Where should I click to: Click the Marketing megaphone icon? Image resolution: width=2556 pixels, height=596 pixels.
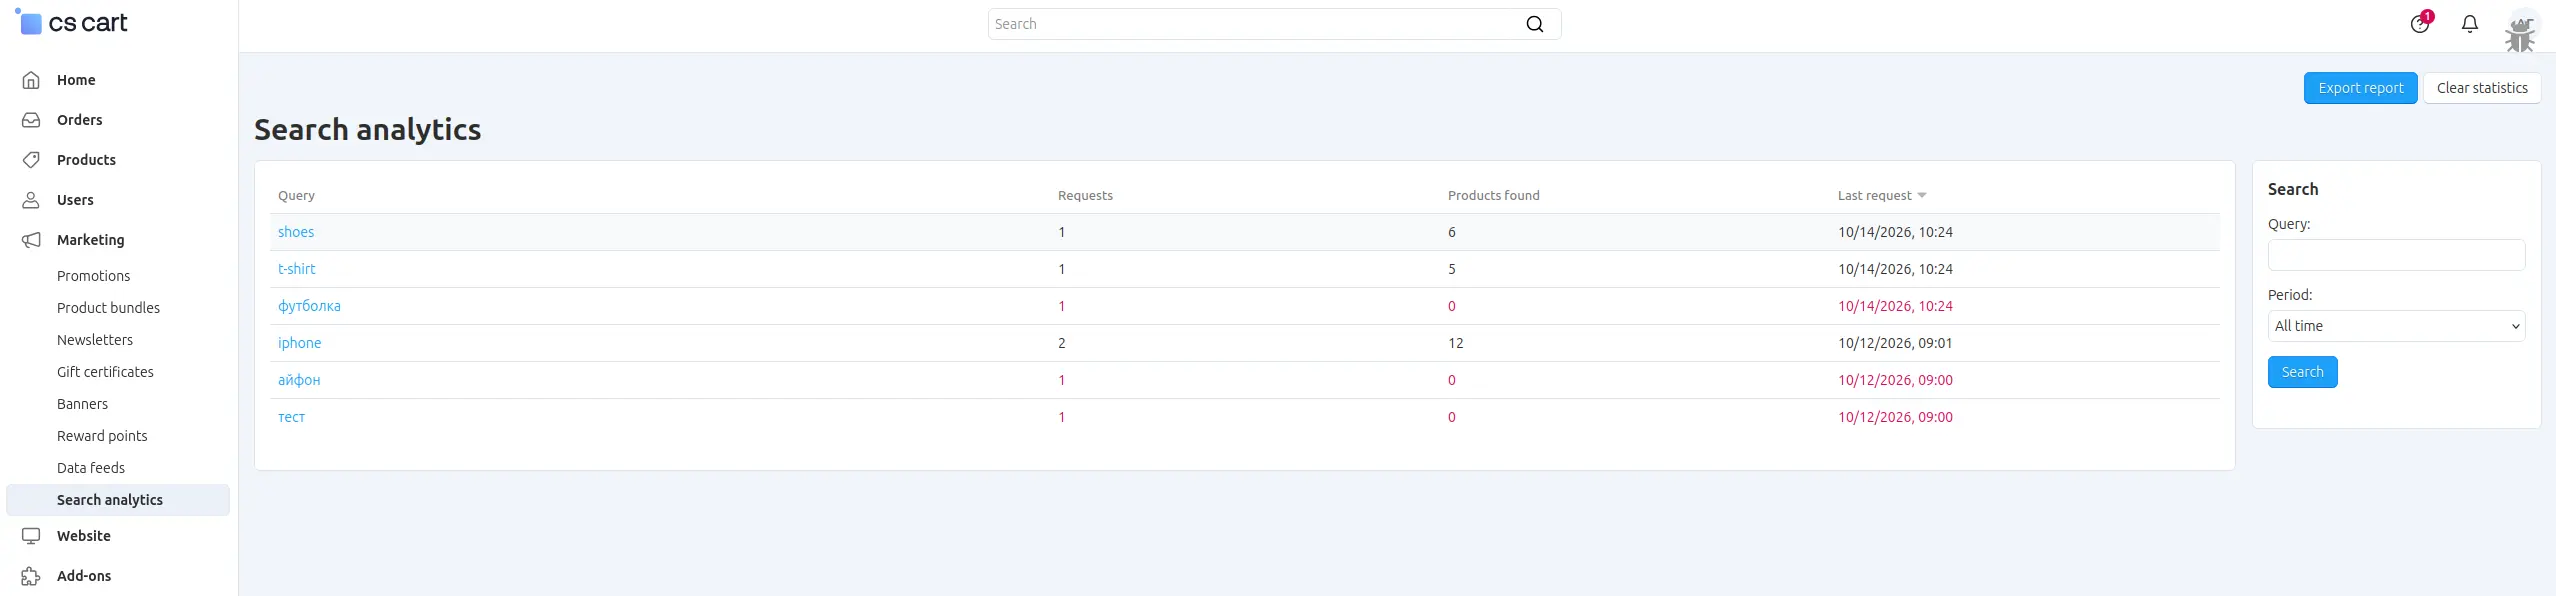(x=32, y=240)
